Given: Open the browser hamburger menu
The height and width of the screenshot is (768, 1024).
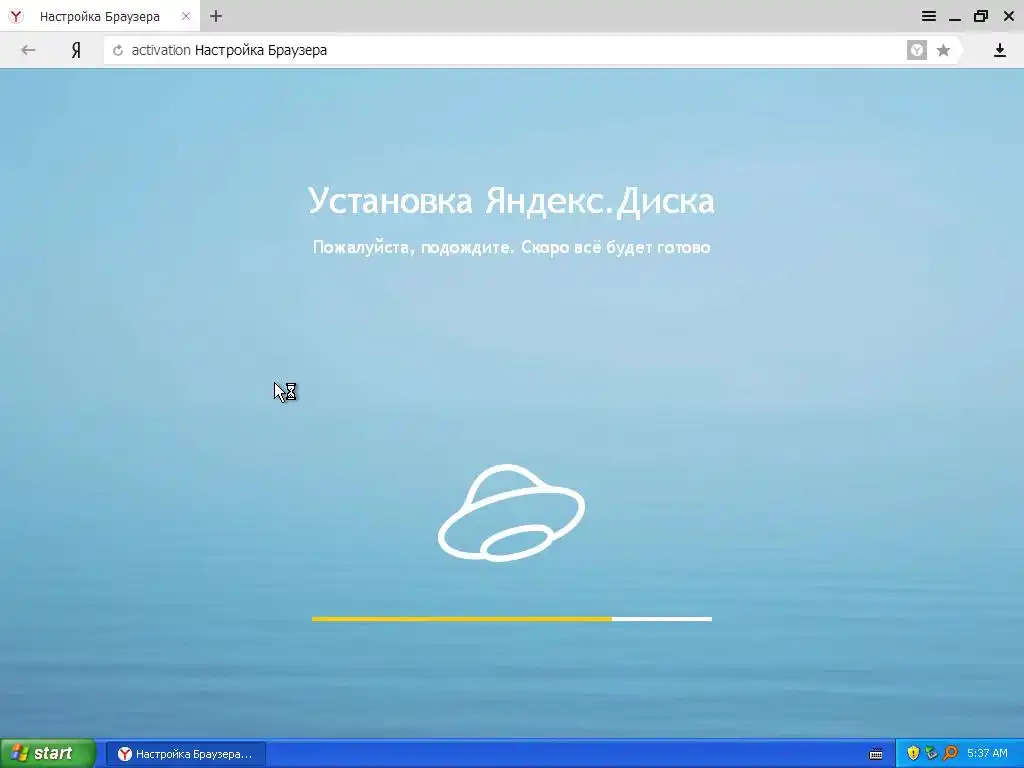Looking at the screenshot, I should 929,16.
